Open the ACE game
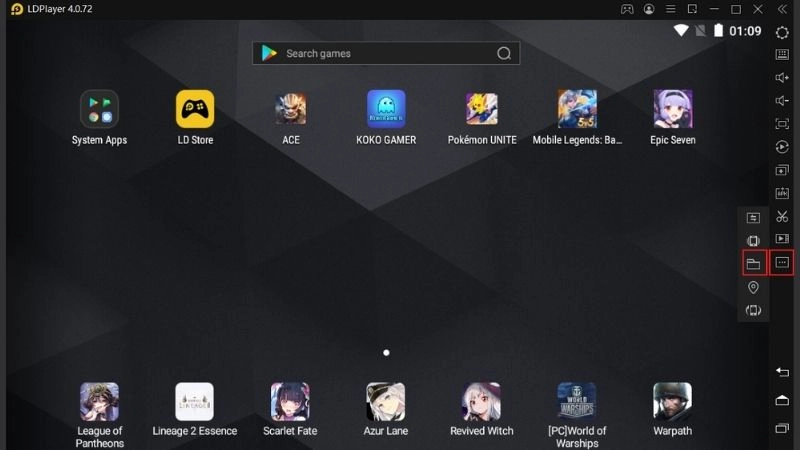Viewport: 800px width, 450px height. (x=291, y=109)
